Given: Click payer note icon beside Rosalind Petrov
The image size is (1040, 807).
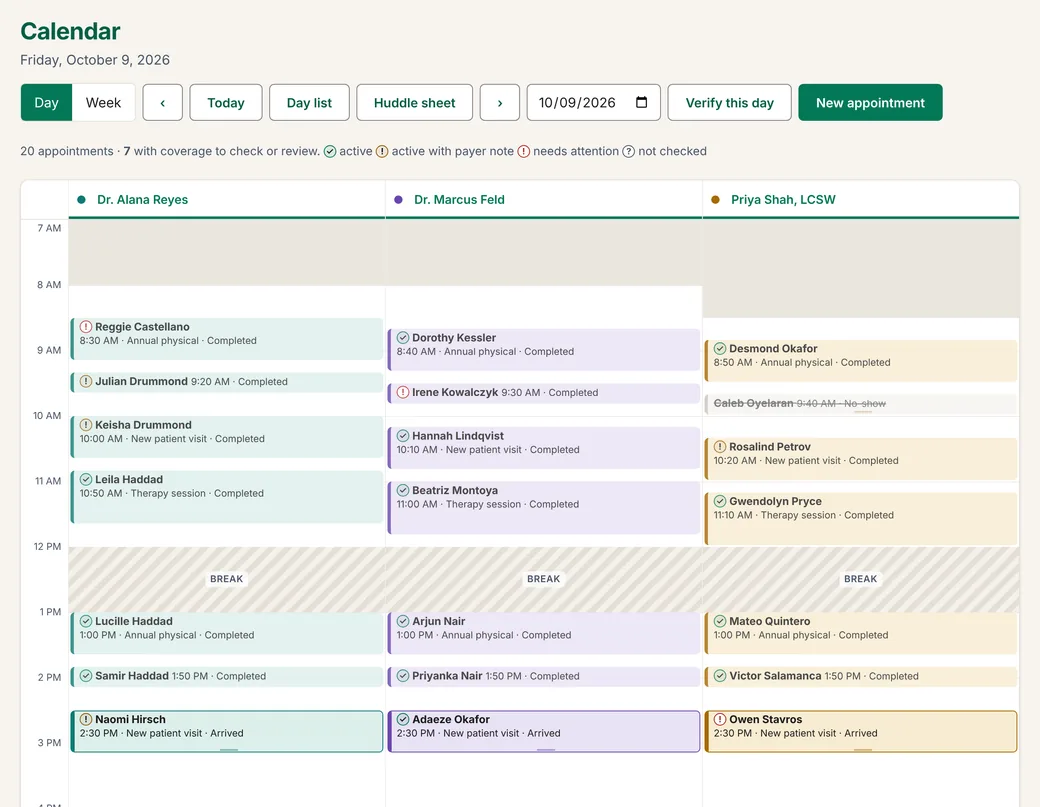Looking at the screenshot, I should pyautogui.click(x=720, y=447).
